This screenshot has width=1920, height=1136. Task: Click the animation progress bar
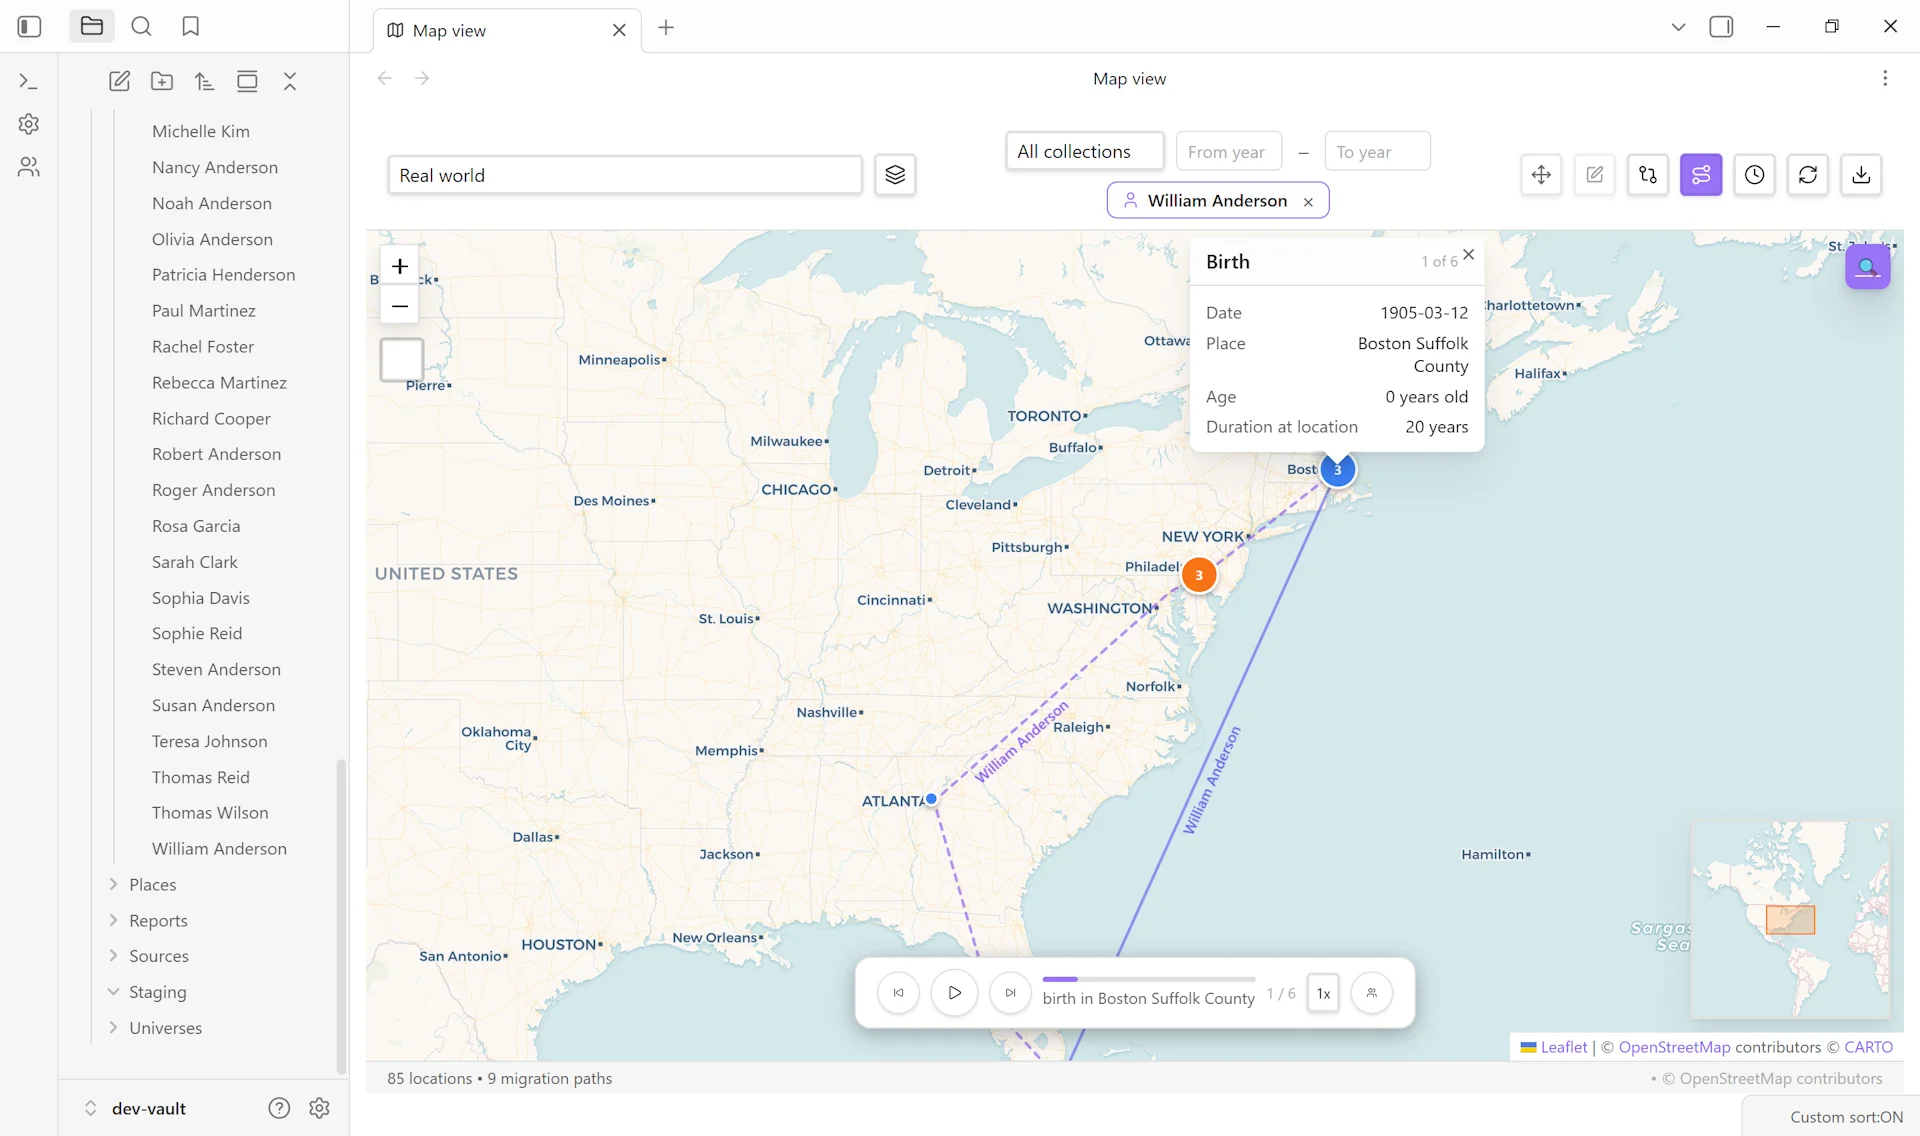tap(1148, 979)
